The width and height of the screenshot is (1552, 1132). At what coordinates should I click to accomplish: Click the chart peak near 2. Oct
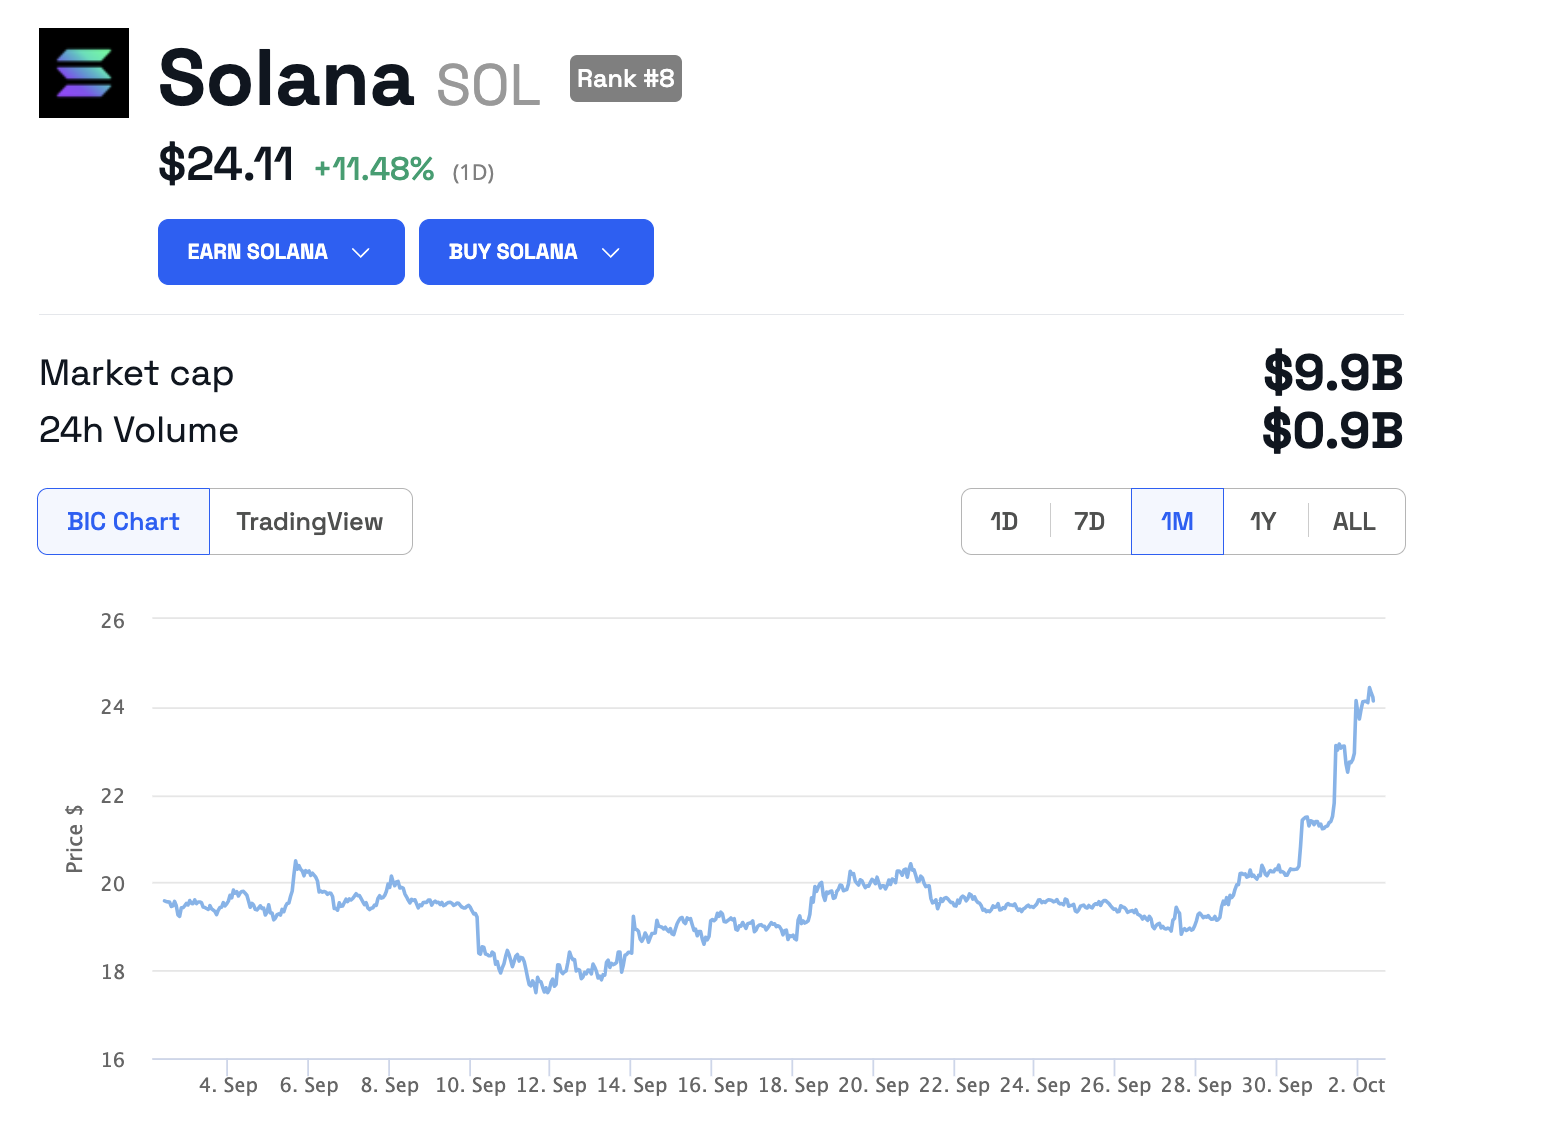1370,688
